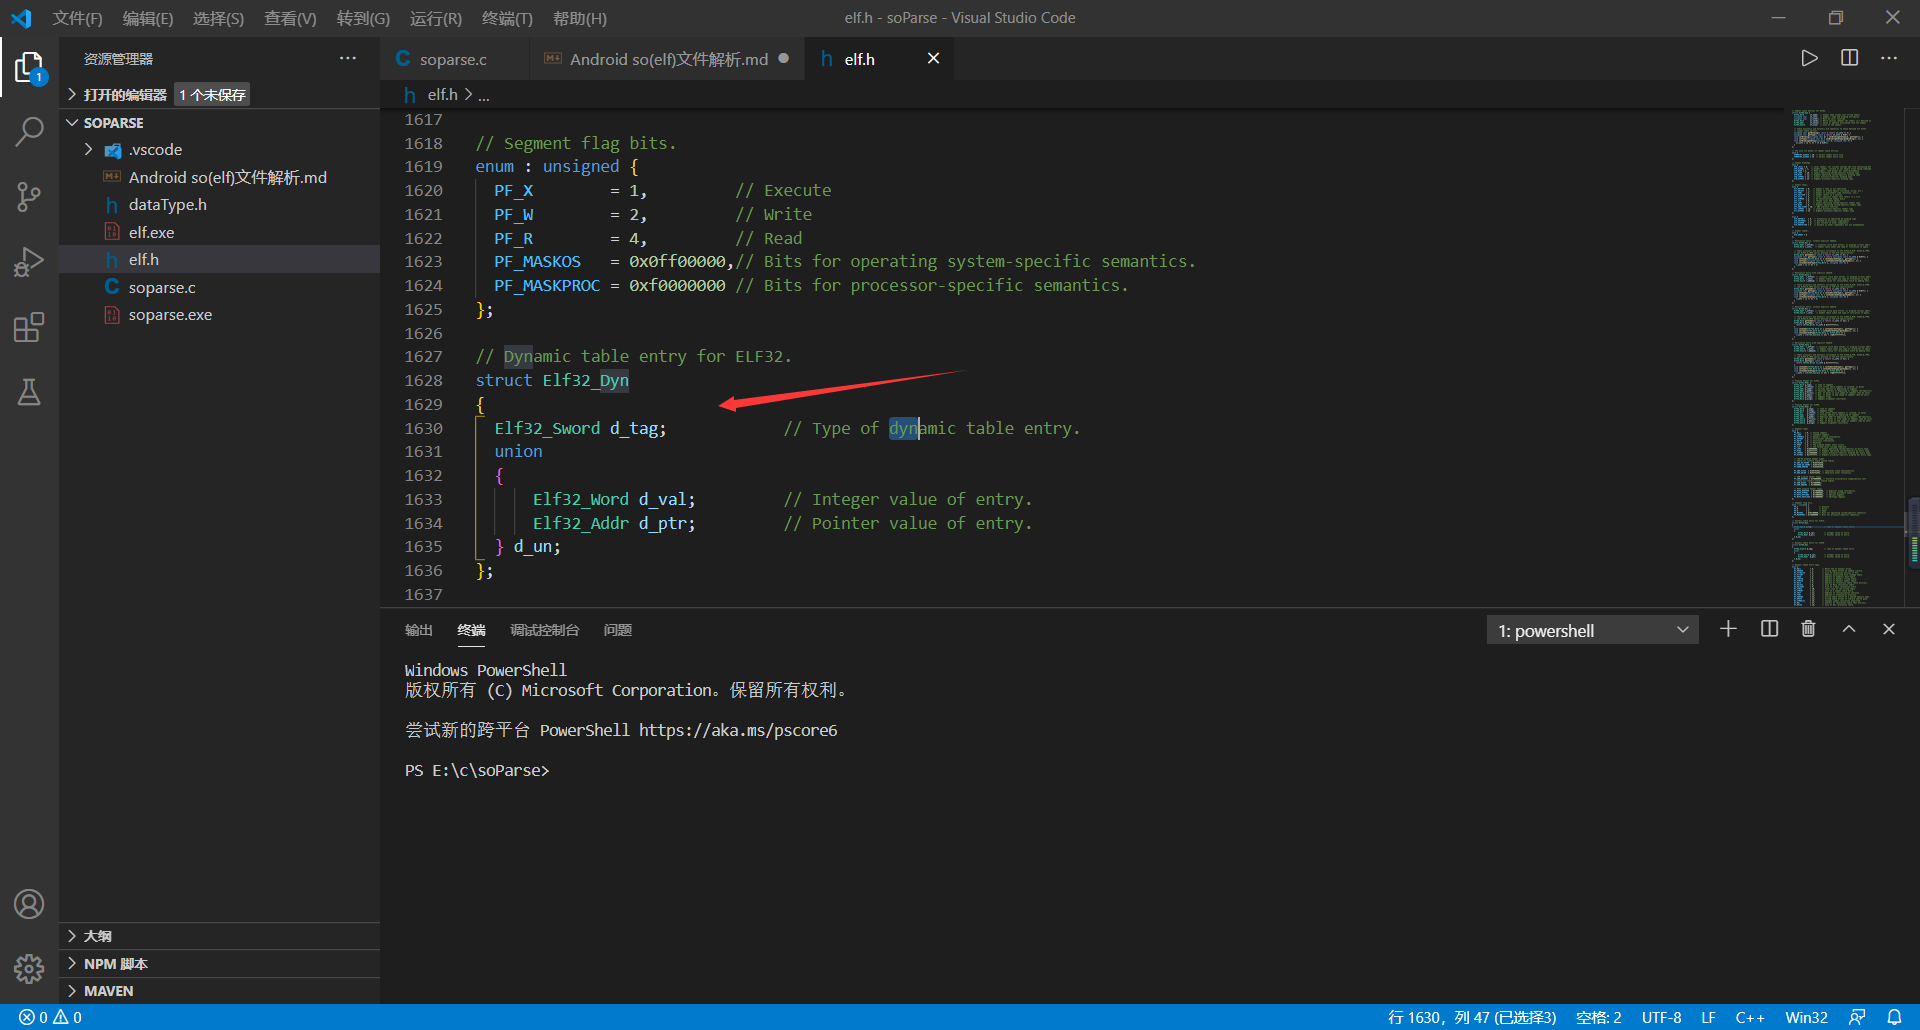Run the current file with play button
The width and height of the screenshot is (1920, 1030).
click(x=1809, y=58)
